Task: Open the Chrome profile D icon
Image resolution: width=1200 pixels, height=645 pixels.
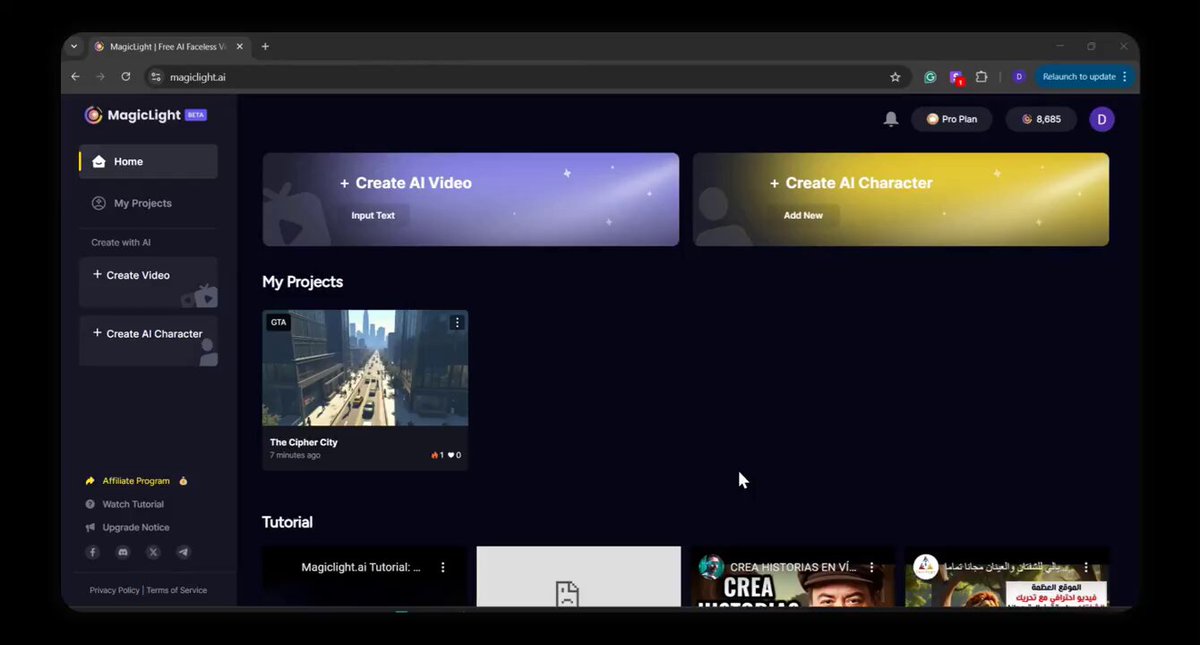Action: point(1019,77)
